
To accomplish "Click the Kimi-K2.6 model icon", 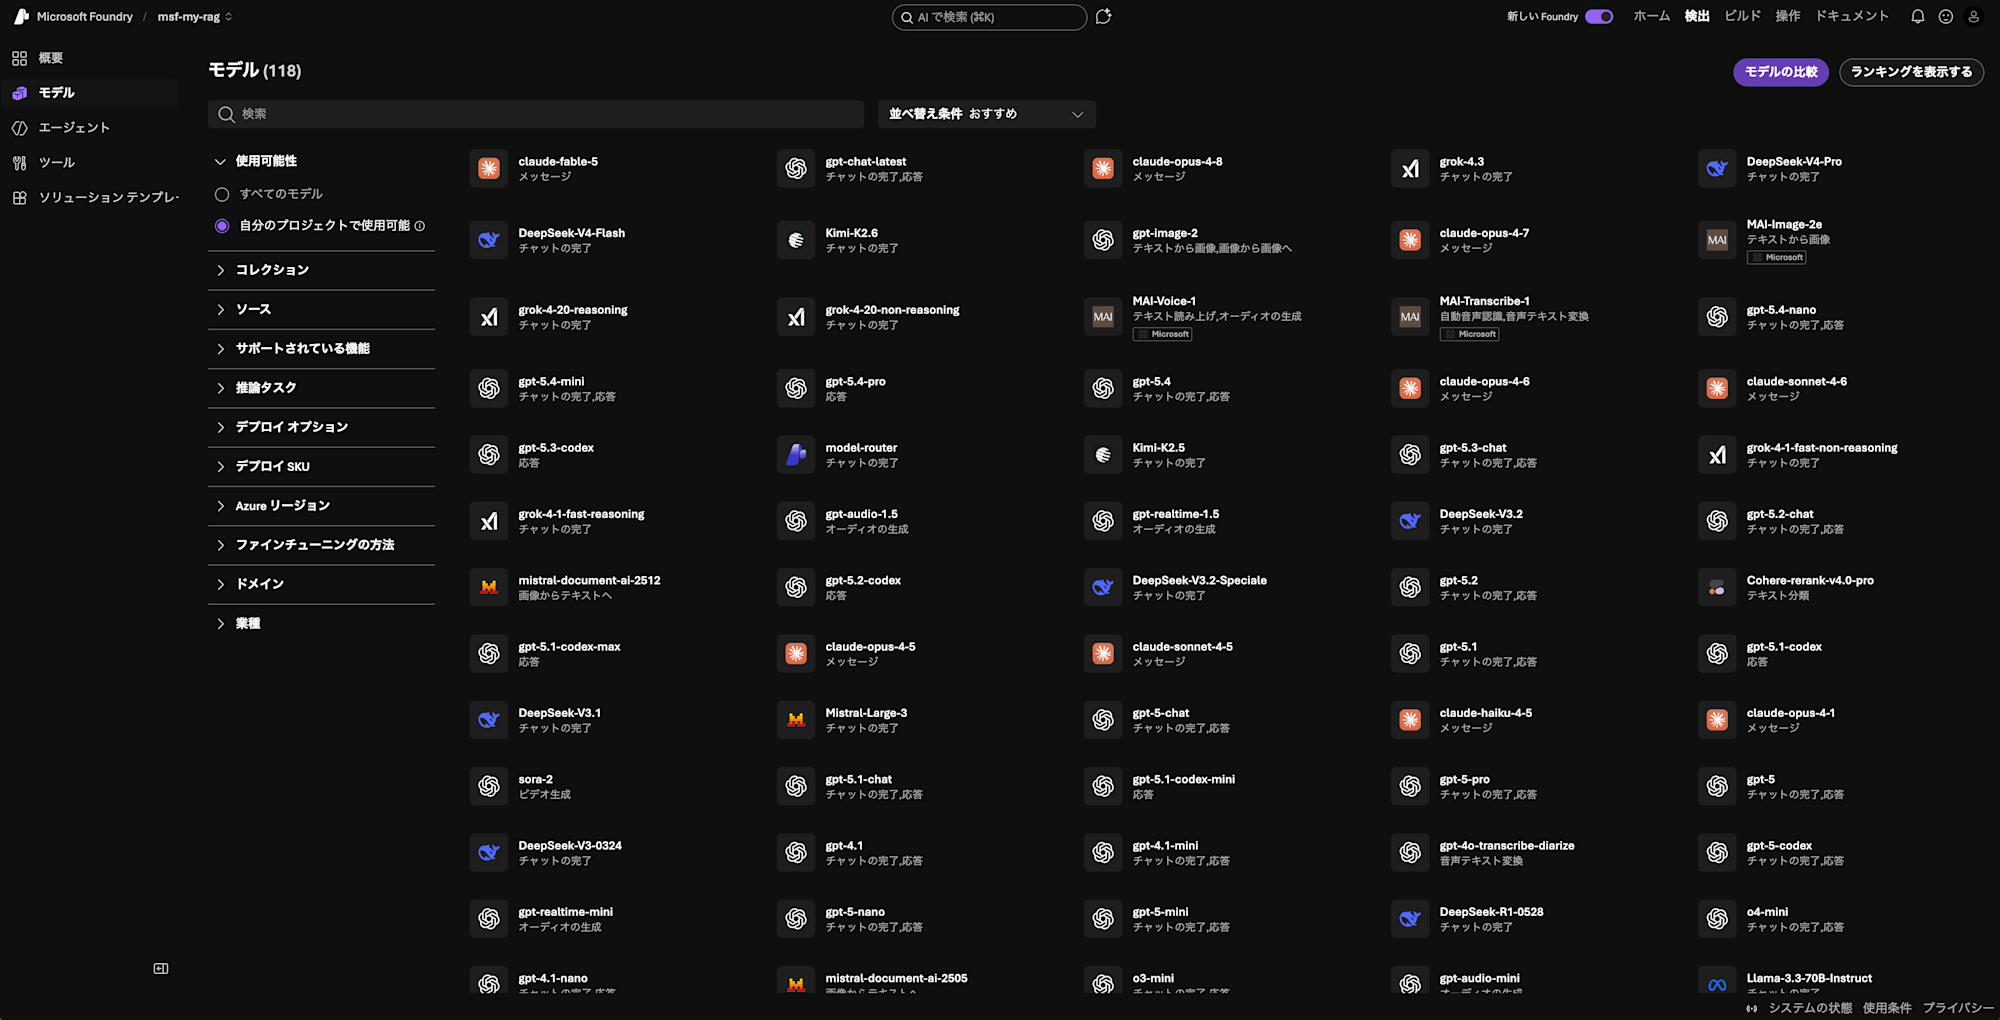I will (x=796, y=240).
